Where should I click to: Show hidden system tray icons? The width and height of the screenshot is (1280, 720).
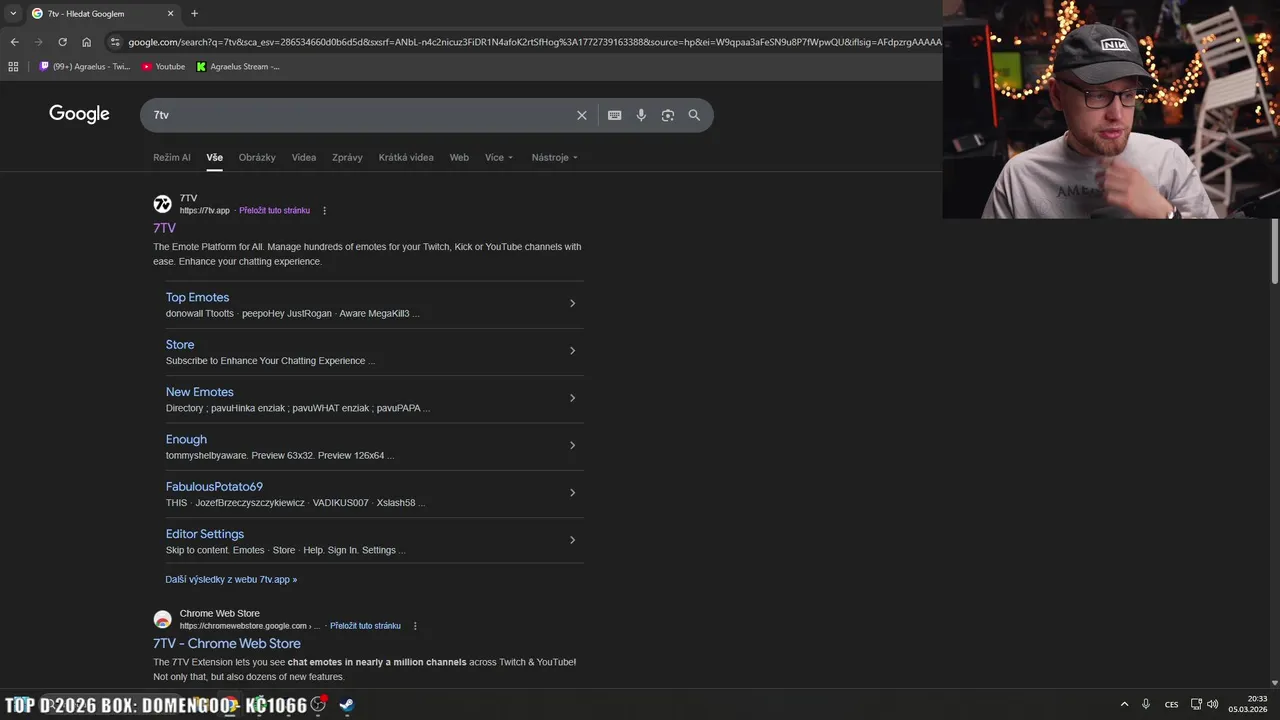tap(1124, 704)
